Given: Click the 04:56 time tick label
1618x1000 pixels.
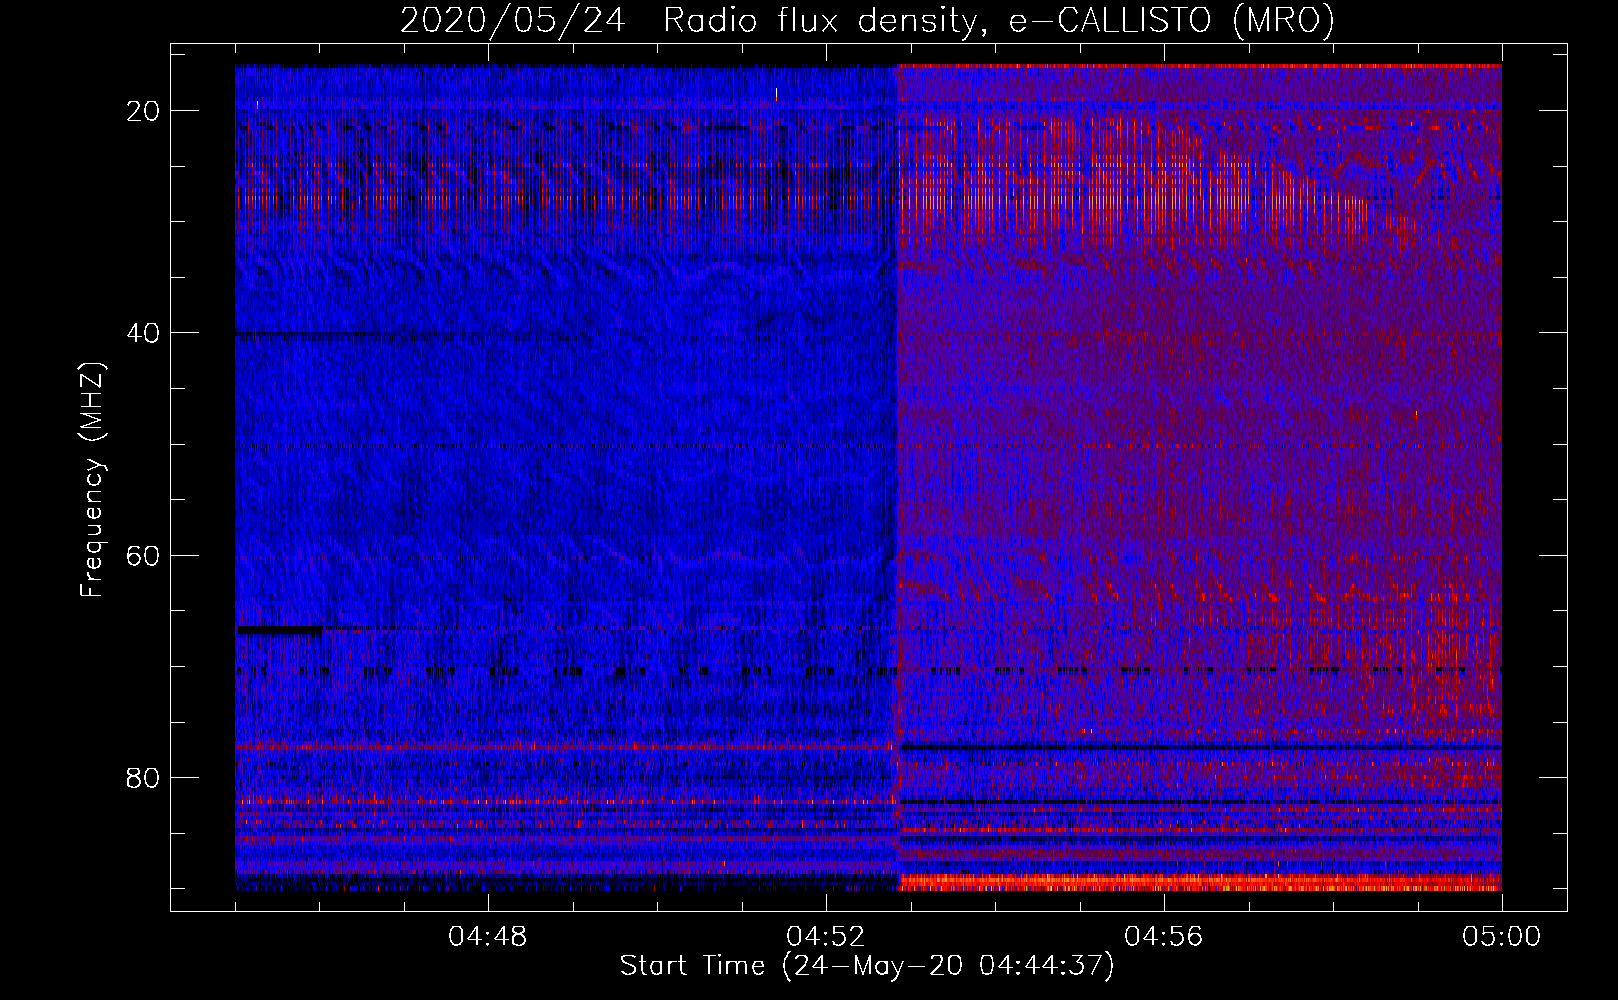Looking at the screenshot, I should click(x=1164, y=937).
